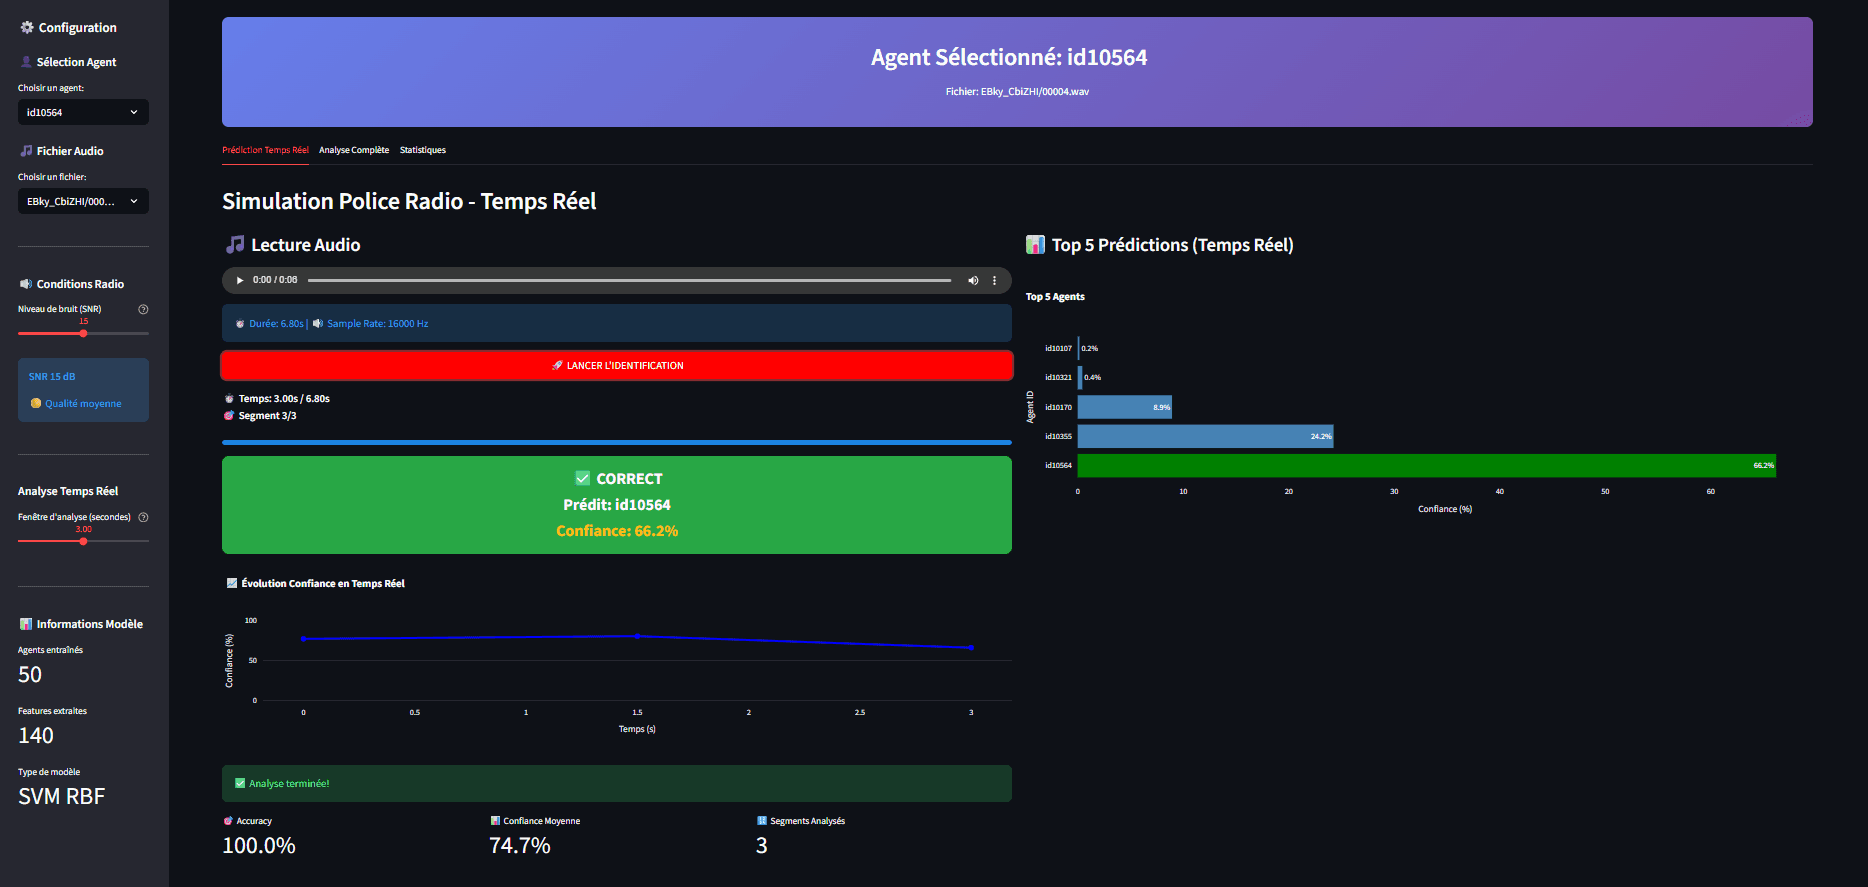Open the agent dropdown showing id10564
Screen dimensions: 1868x887
(x=83, y=112)
